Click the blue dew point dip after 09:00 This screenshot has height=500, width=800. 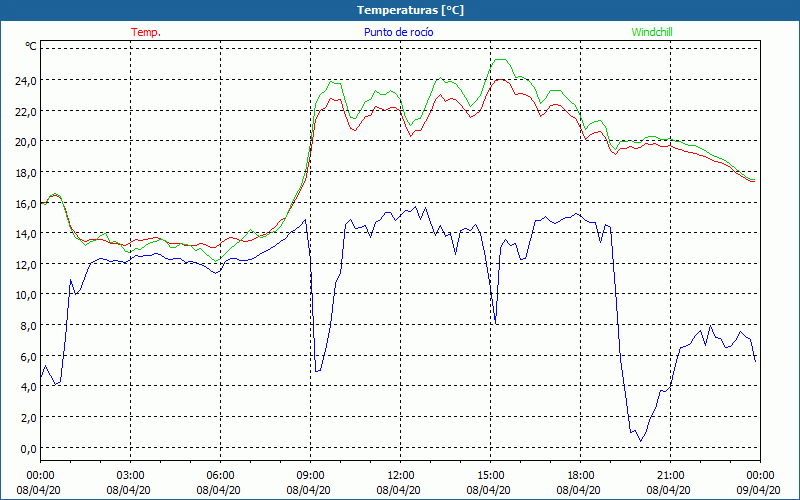click(317, 371)
